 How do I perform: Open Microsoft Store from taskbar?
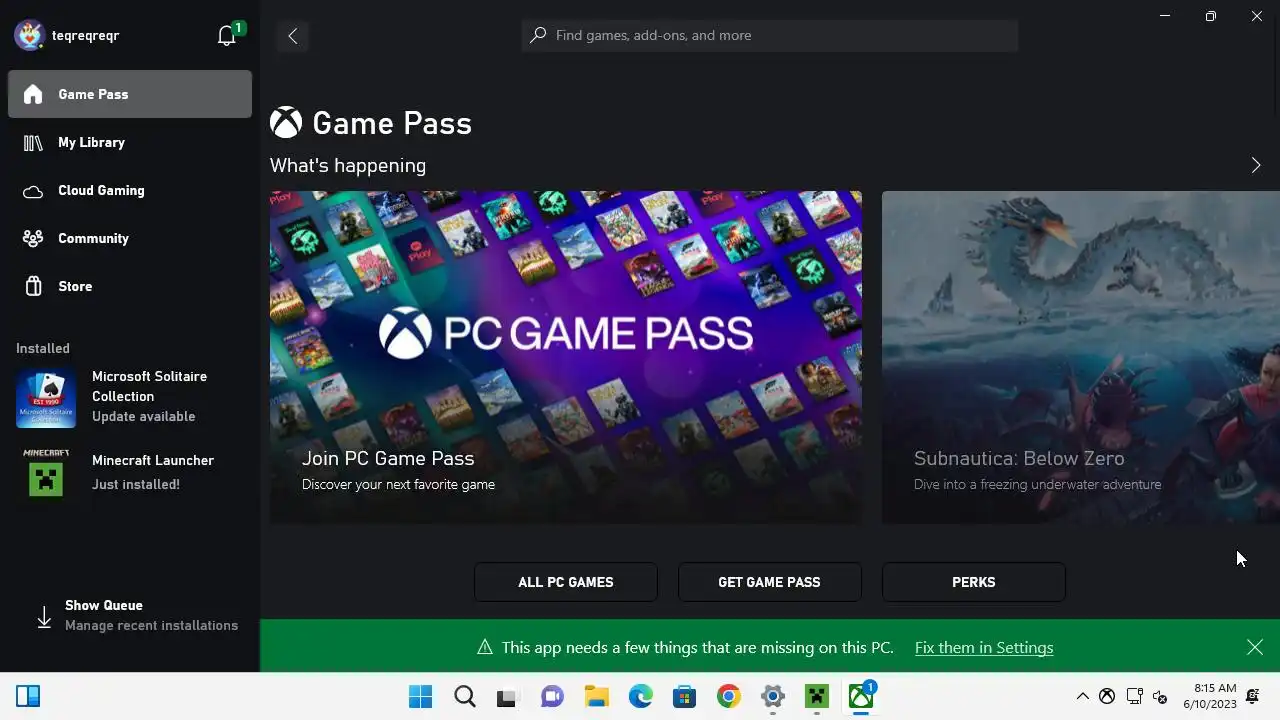click(x=685, y=696)
